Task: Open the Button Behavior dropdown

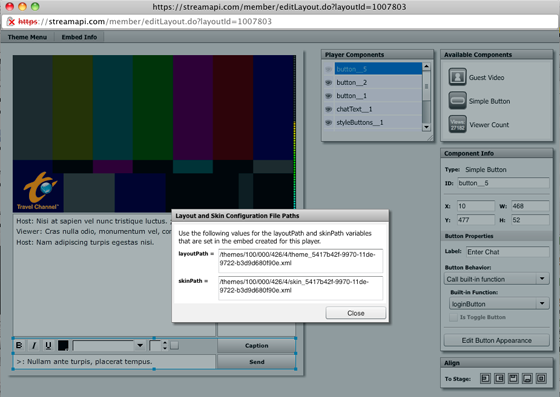Action: [x=496, y=279]
